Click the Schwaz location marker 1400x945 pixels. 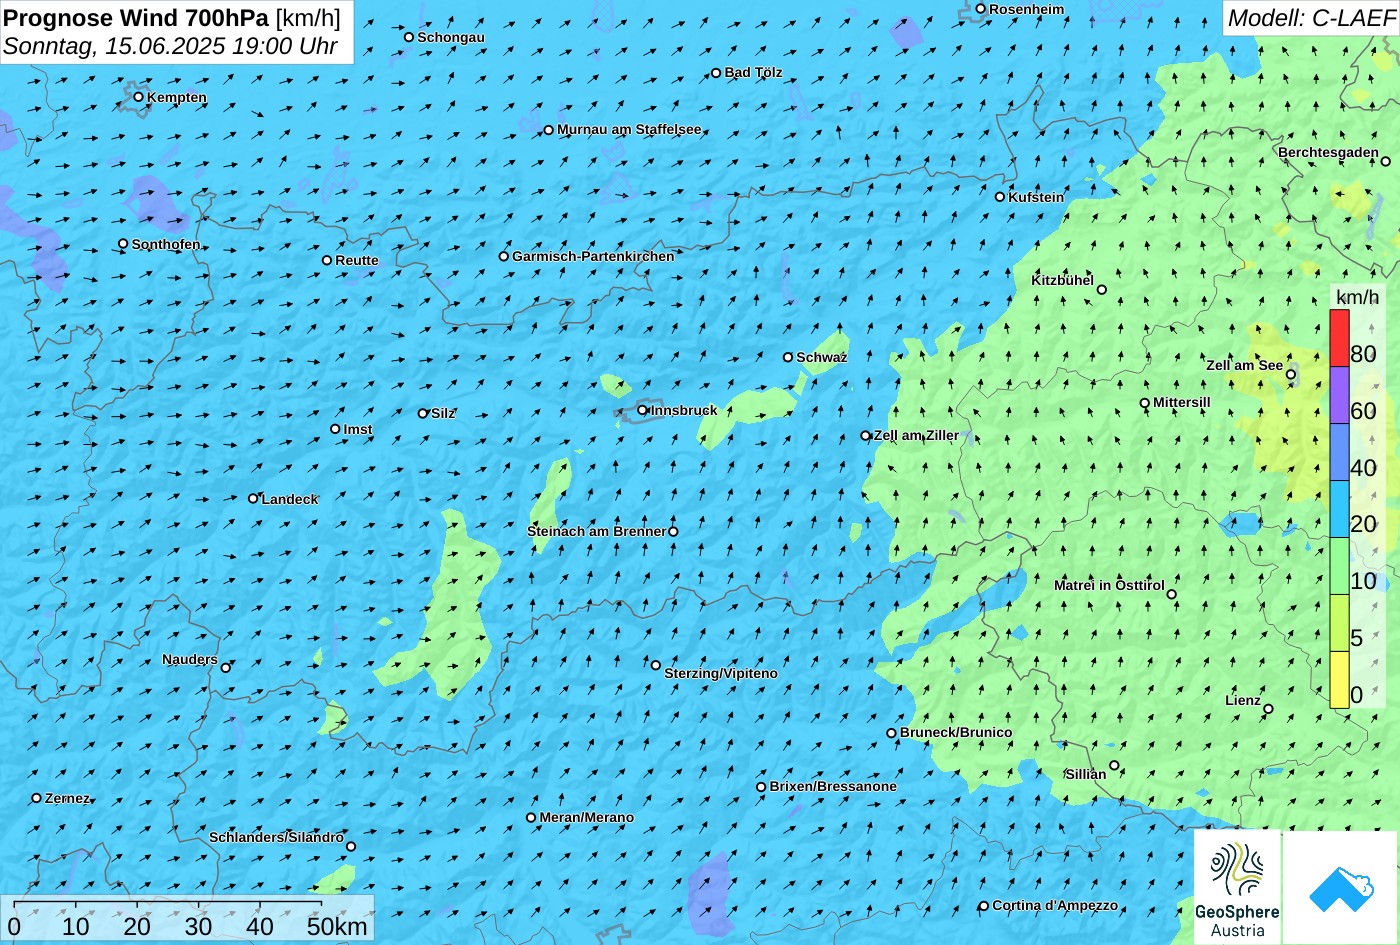click(x=788, y=357)
